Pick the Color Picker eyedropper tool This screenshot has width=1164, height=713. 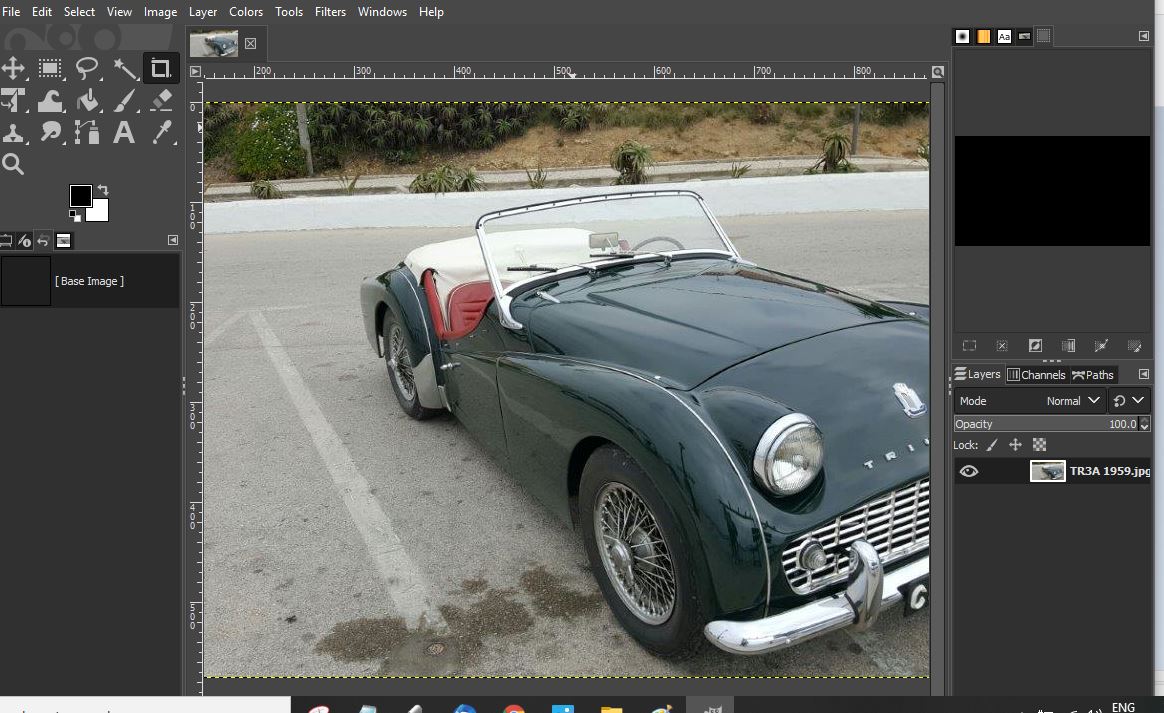click(161, 133)
